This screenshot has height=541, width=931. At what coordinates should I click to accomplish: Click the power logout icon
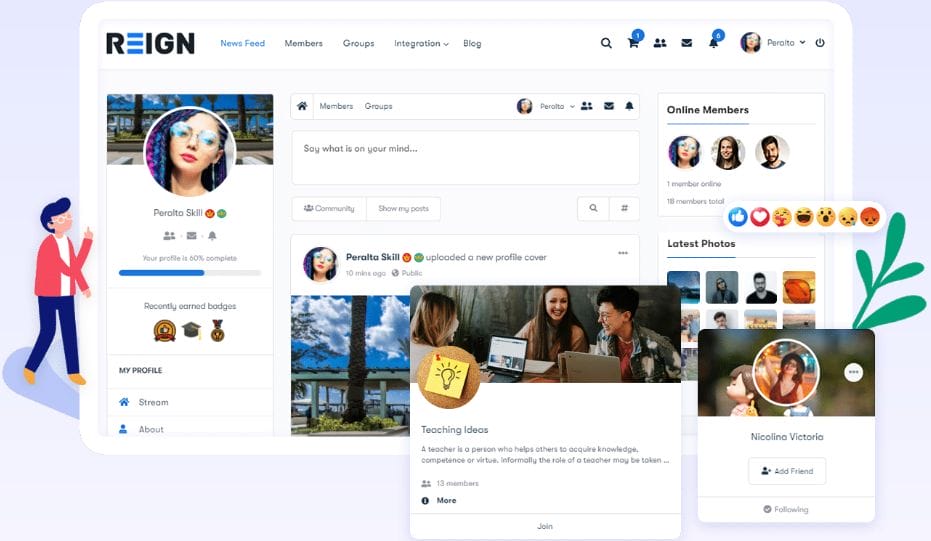[x=820, y=43]
